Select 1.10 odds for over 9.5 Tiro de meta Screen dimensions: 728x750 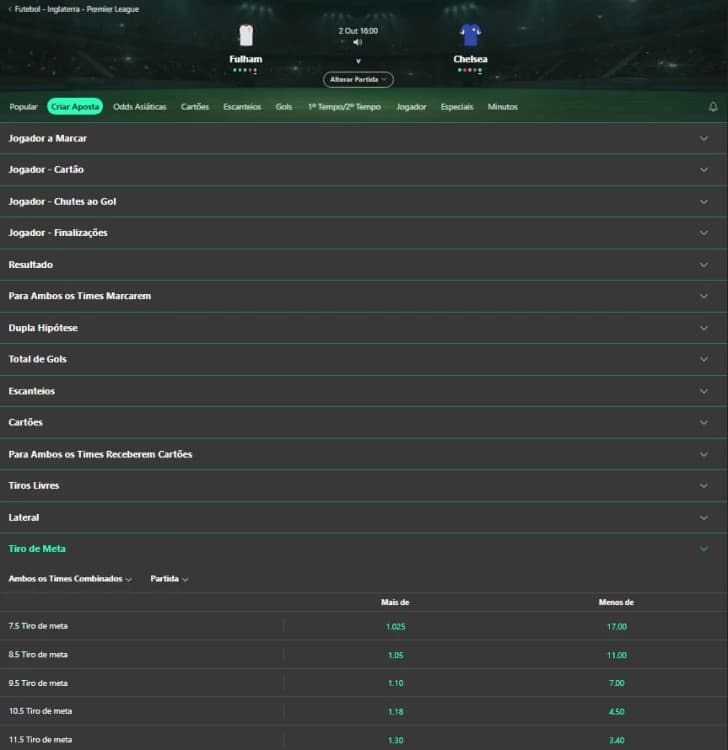click(x=396, y=683)
